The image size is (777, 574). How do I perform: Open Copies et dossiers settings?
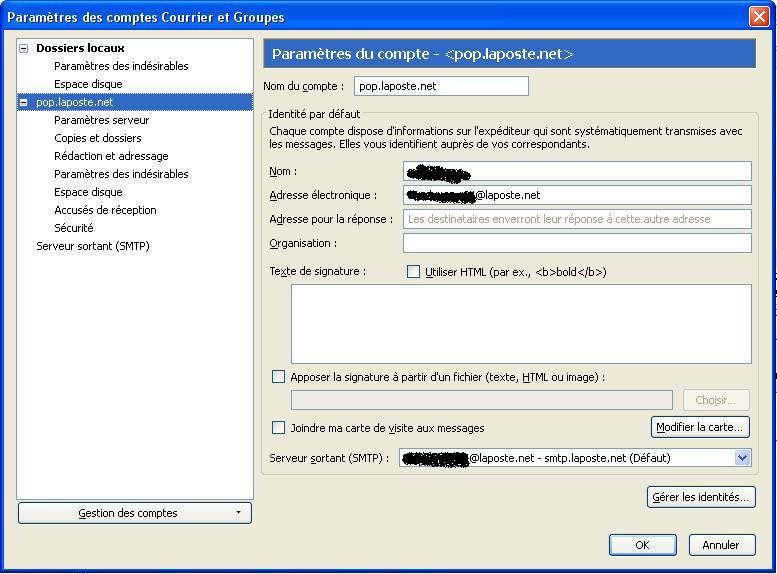pos(98,138)
